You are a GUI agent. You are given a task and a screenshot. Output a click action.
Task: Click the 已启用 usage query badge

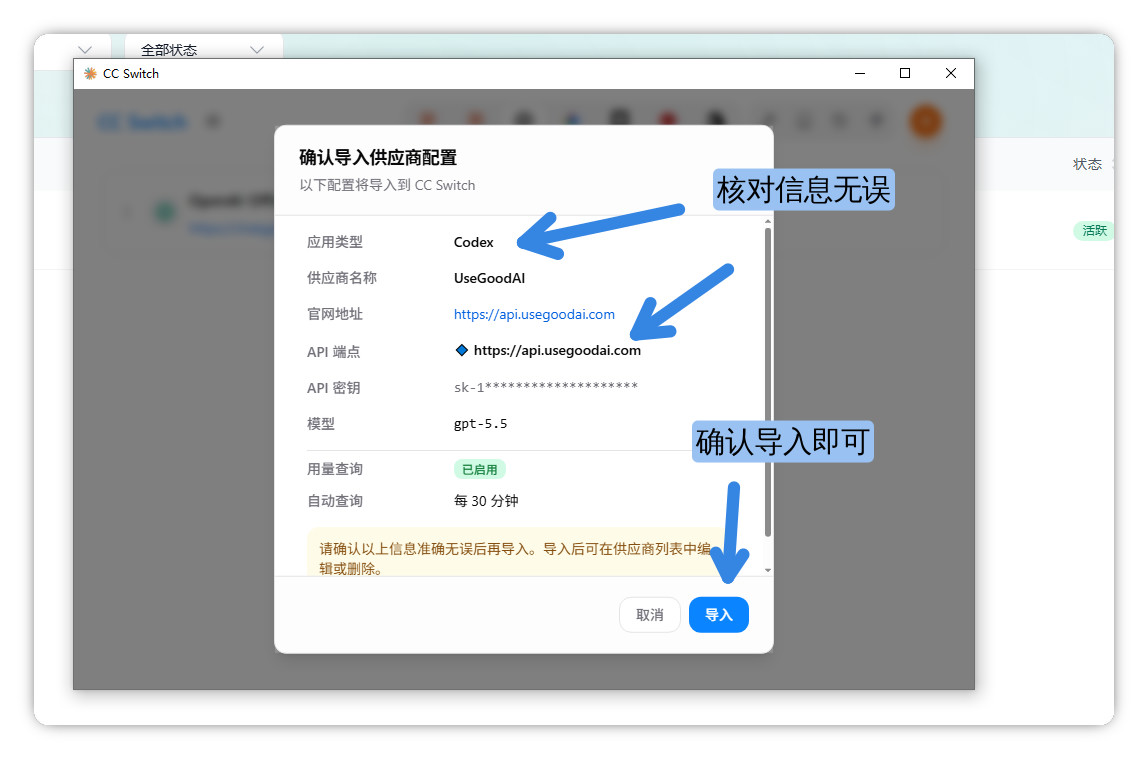tap(480, 469)
